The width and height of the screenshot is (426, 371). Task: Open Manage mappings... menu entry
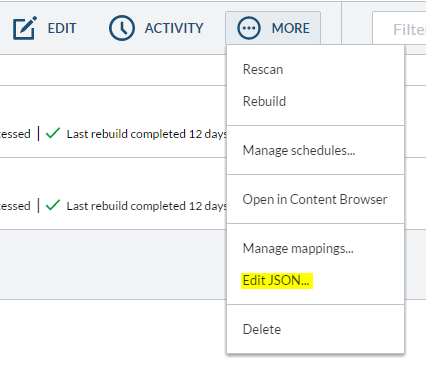298,248
